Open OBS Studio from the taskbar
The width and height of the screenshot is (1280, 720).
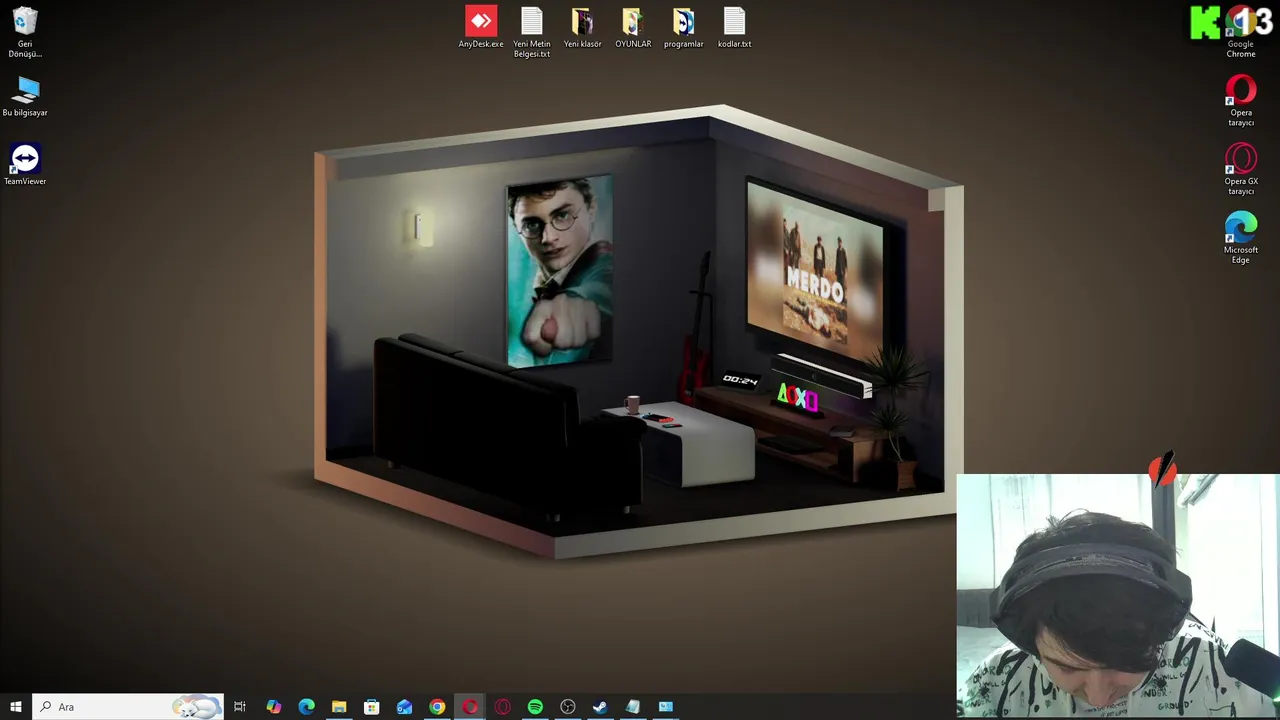(568, 707)
